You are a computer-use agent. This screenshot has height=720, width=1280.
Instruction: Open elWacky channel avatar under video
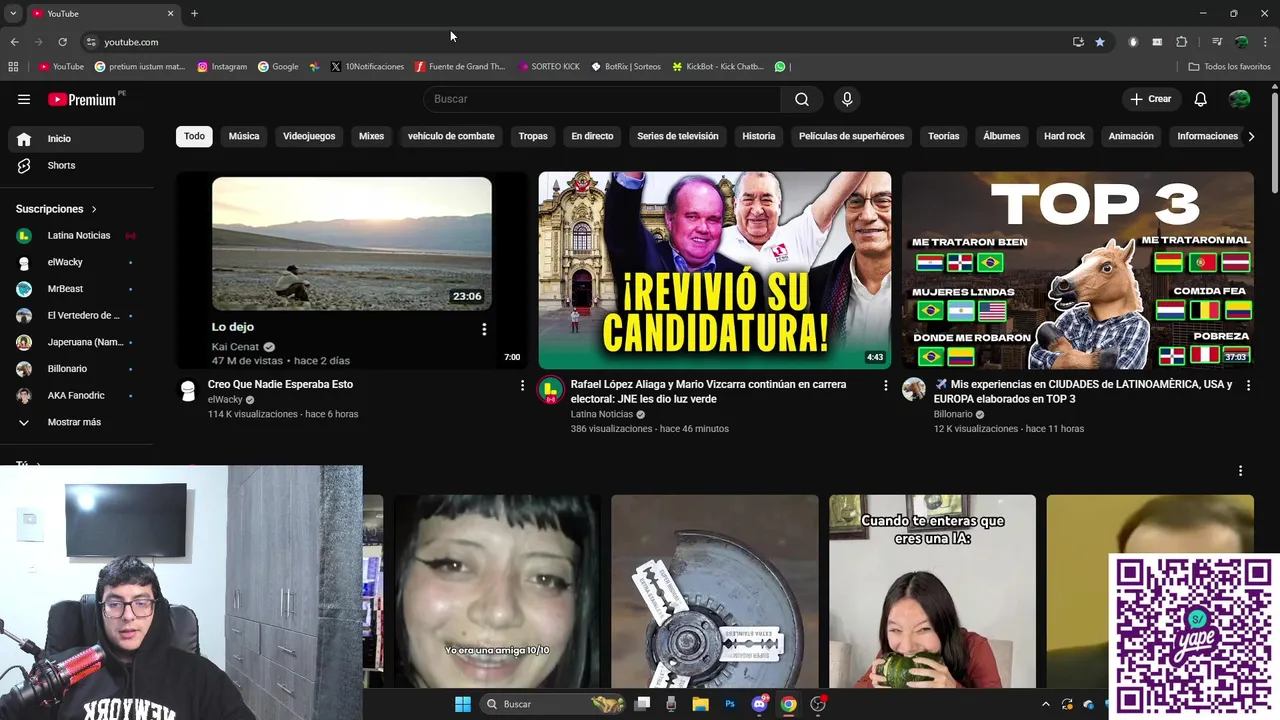188,390
